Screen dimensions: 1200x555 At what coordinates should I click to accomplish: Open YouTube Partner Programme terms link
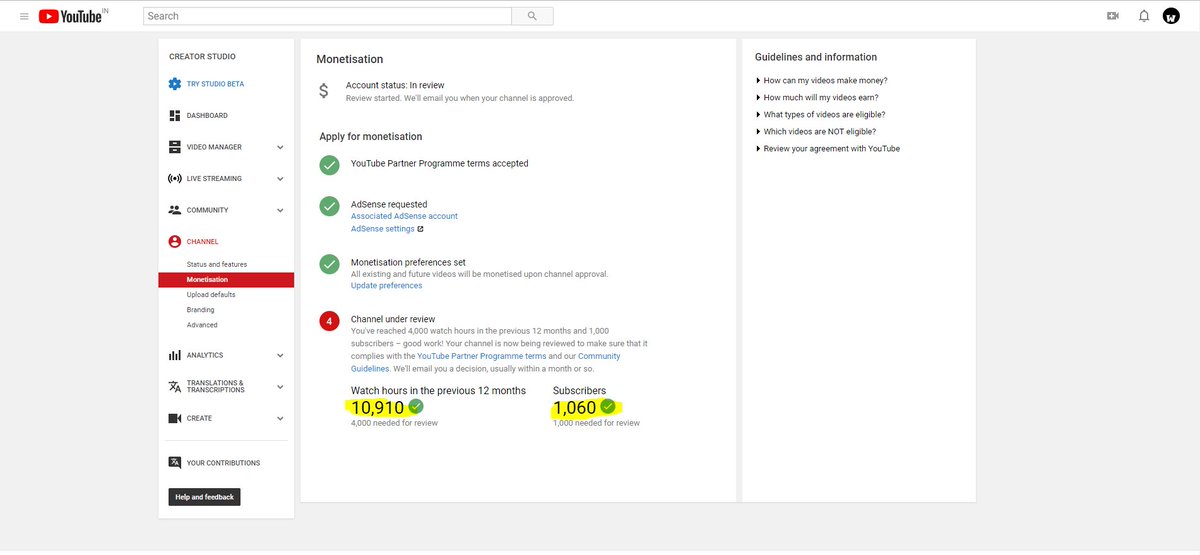(x=482, y=356)
